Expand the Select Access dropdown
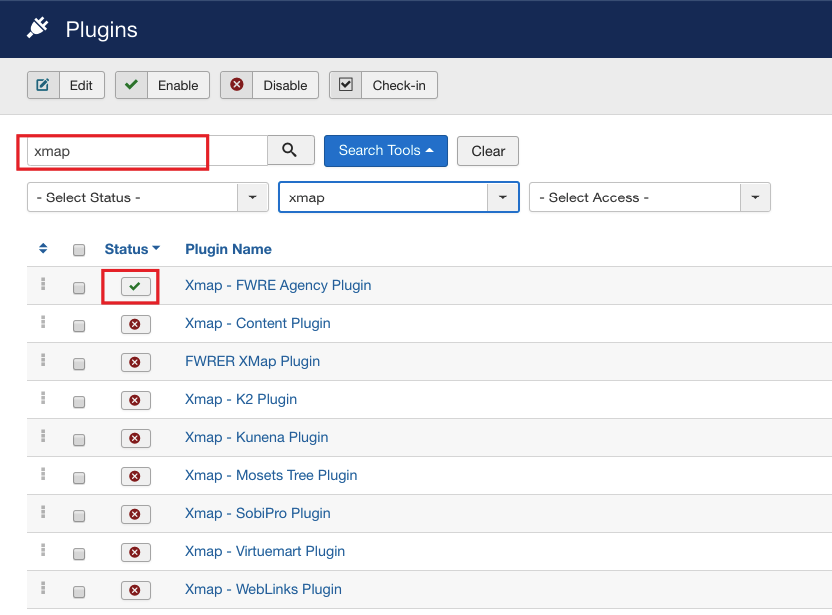The width and height of the screenshot is (832, 615). (x=649, y=198)
